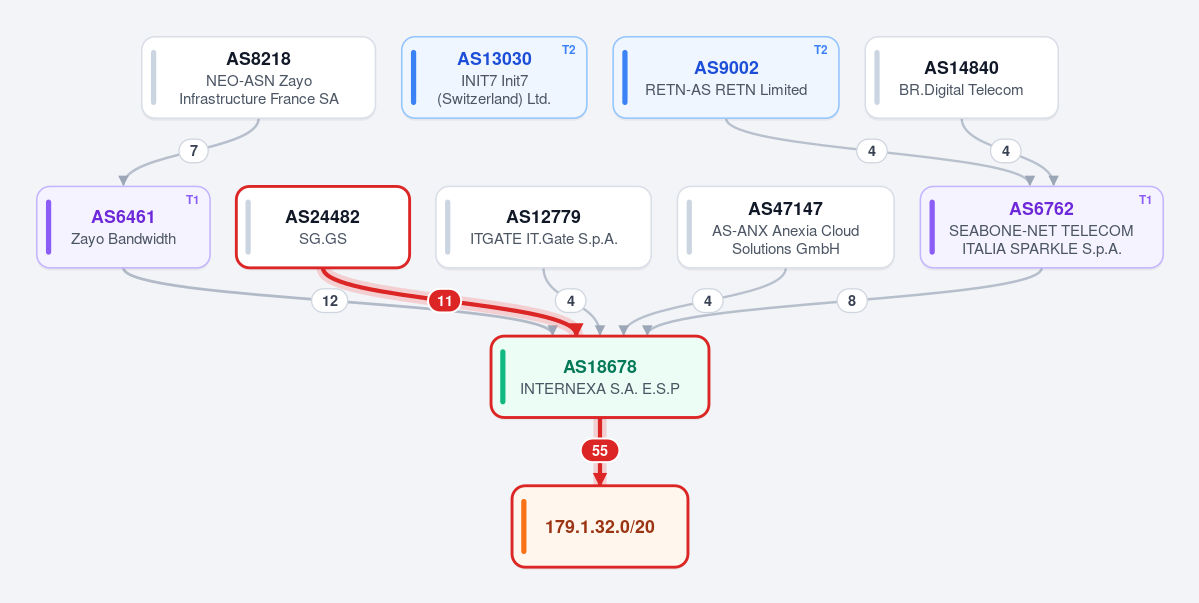Select the AS6762 SEABONE-NET node
The image size is (1199, 603).
(1041, 227)
